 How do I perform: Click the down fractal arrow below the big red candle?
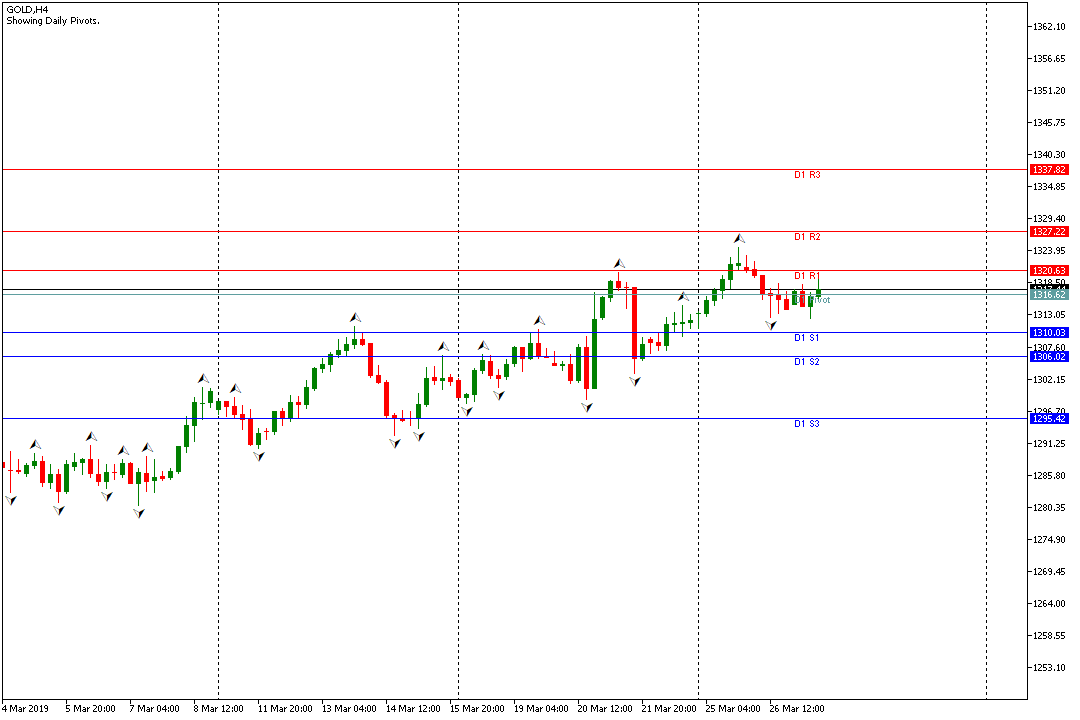(x=635, y=381)
